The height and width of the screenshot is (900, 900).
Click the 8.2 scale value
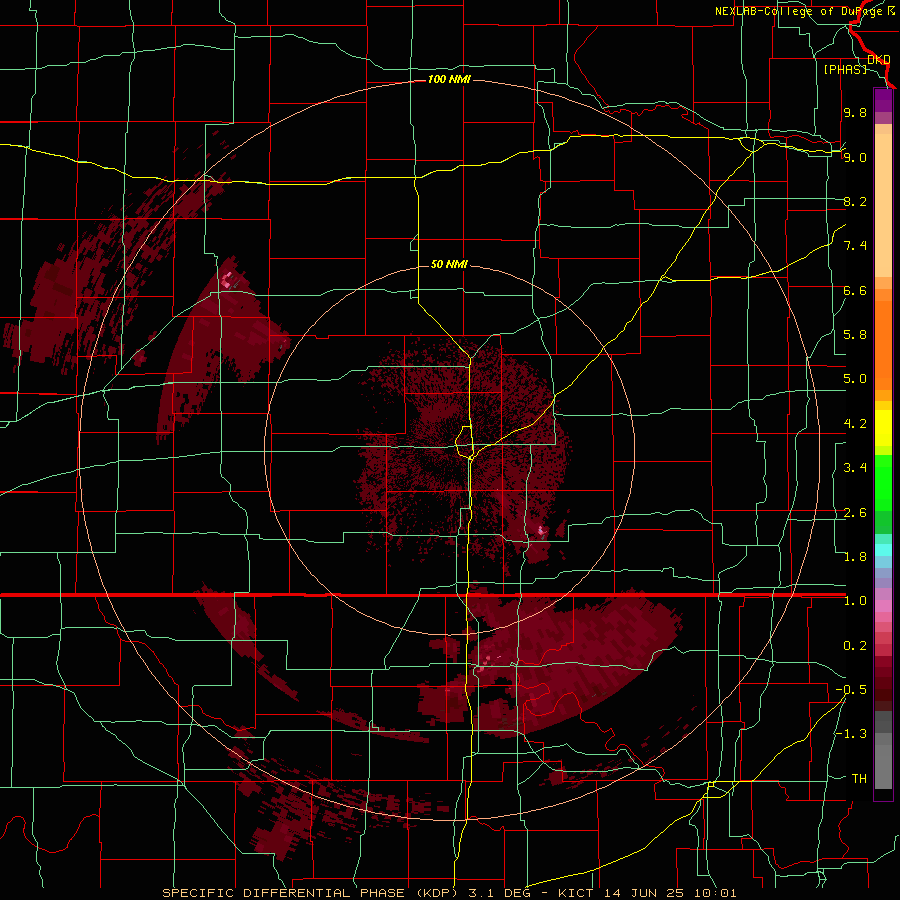[x=855, y=201]
